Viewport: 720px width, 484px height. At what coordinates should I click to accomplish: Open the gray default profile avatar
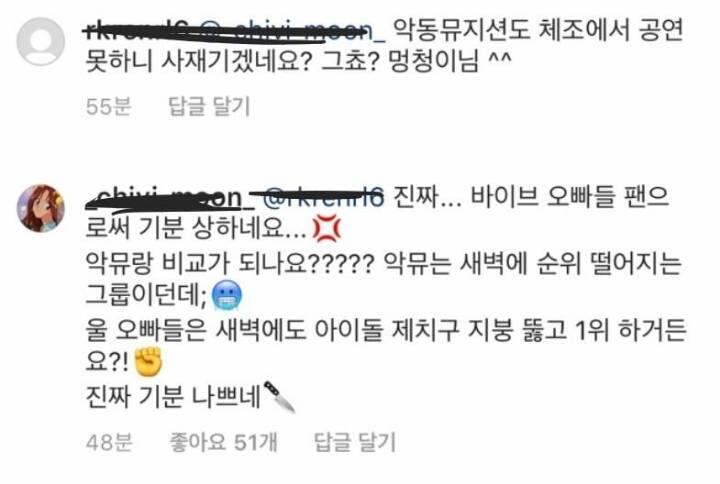[40, 41]
